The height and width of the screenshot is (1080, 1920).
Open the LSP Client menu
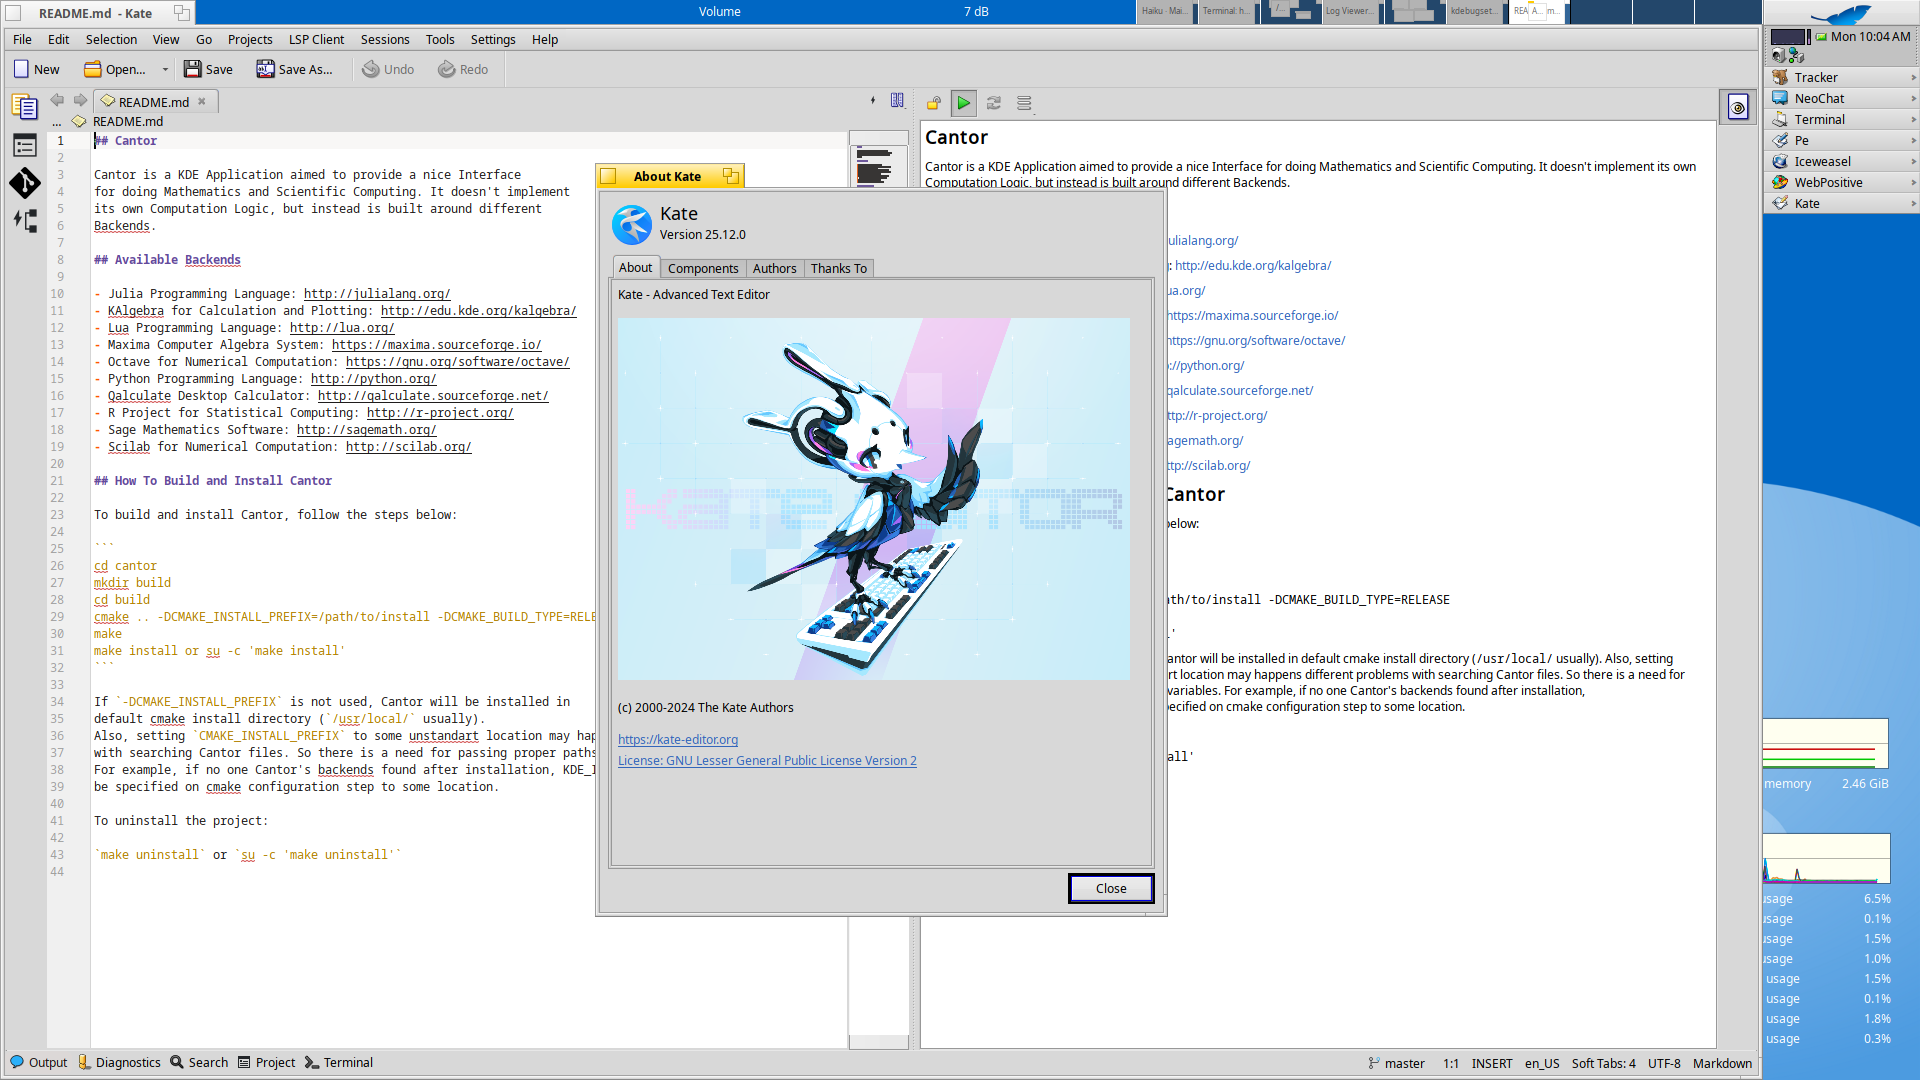[x=316, y=40]
